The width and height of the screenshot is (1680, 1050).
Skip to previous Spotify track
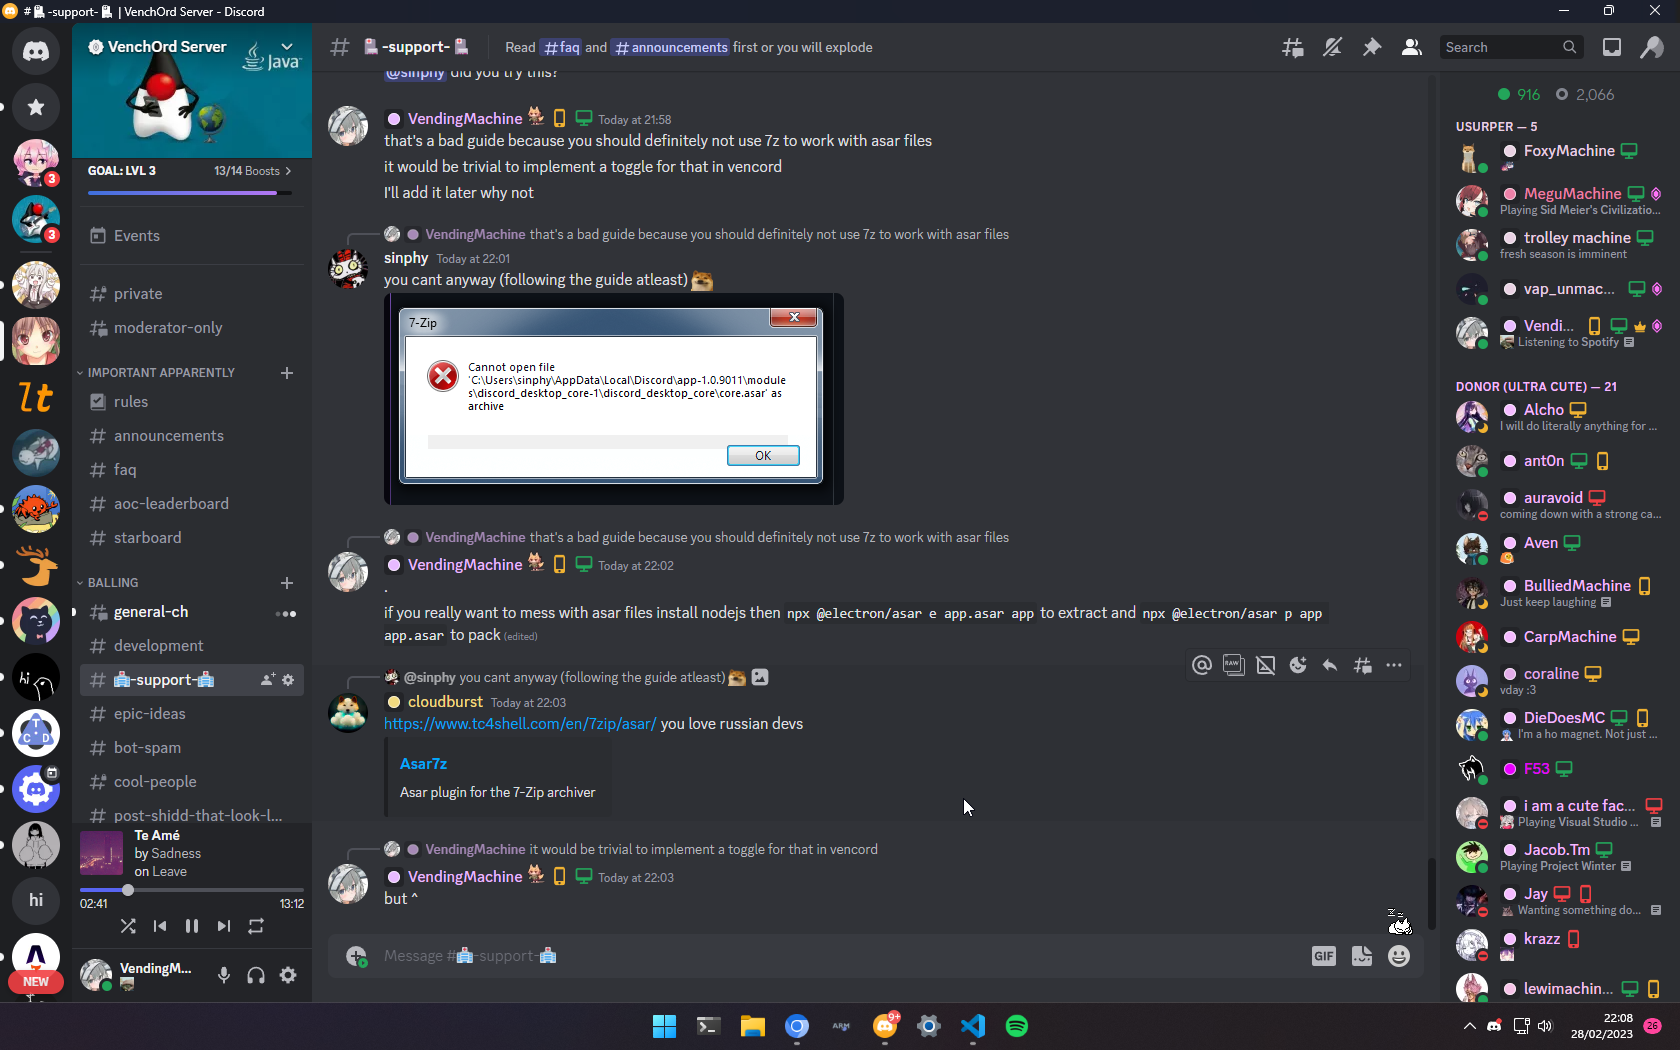click(x=160, y=926)
